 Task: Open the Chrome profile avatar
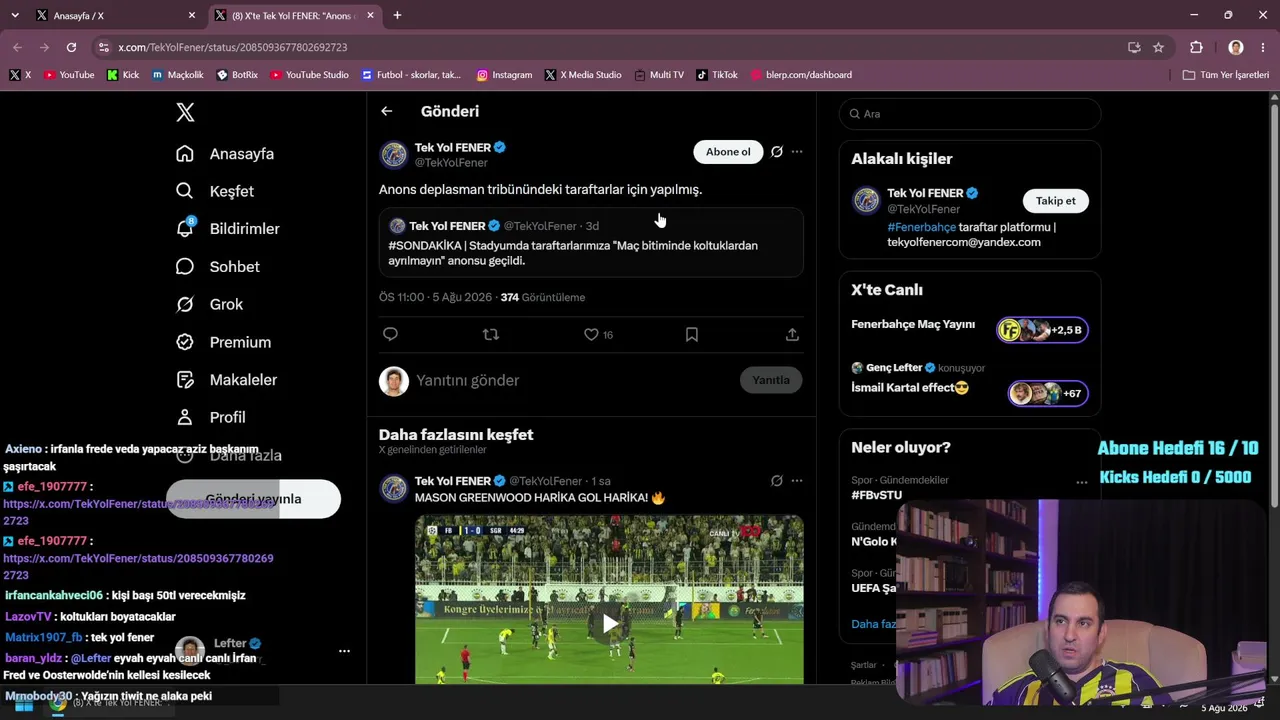point(1236,47)
